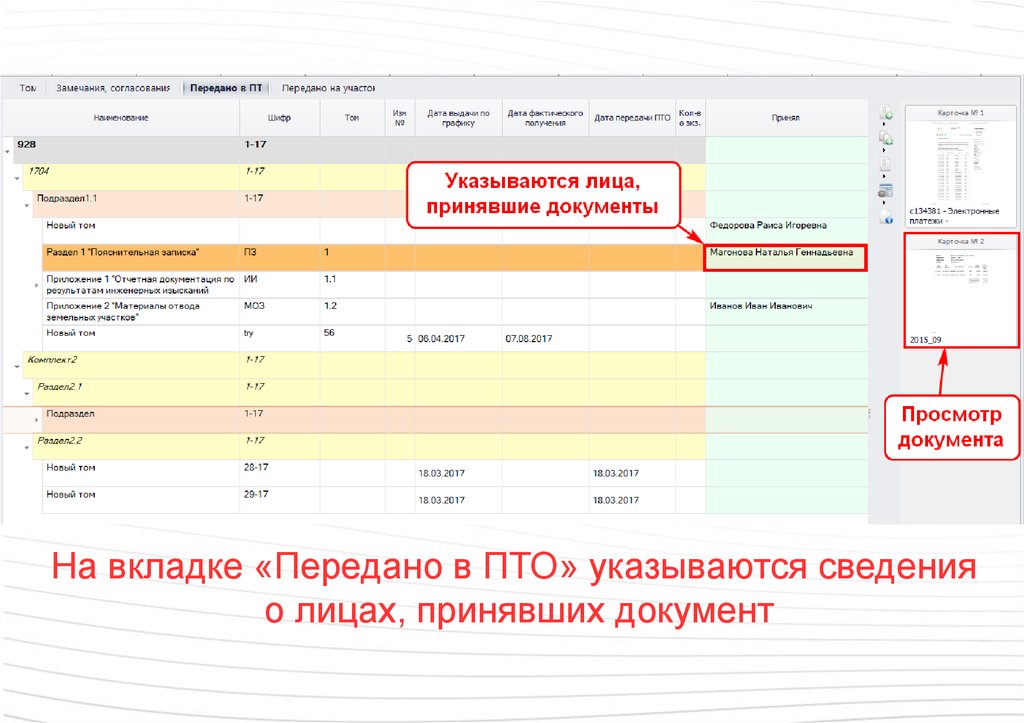This screenshot has height=723, width=1024.
Task: Click Дата передачи ПТО column header
Action: [632, 118]
